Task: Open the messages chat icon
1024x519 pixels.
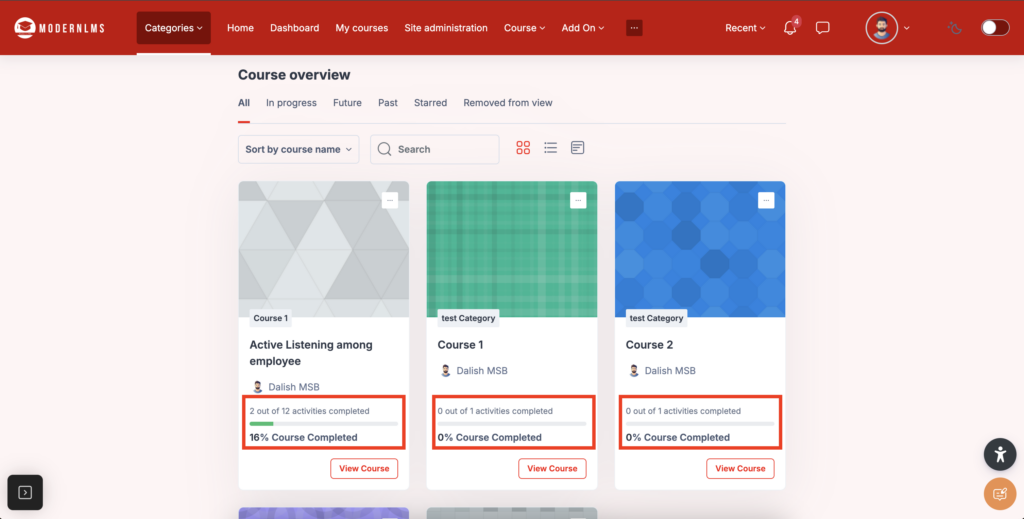Action: [x=822, y=28]
